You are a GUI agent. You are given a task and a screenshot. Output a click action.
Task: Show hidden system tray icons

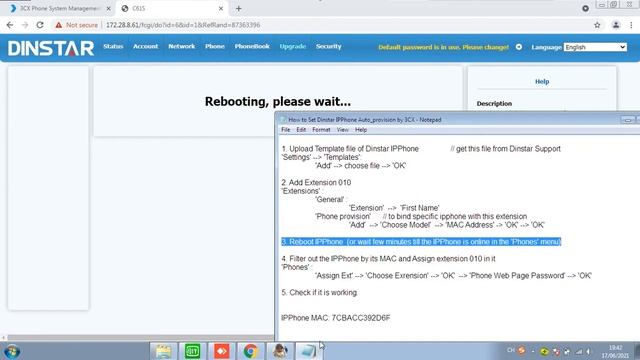(533, 351)
